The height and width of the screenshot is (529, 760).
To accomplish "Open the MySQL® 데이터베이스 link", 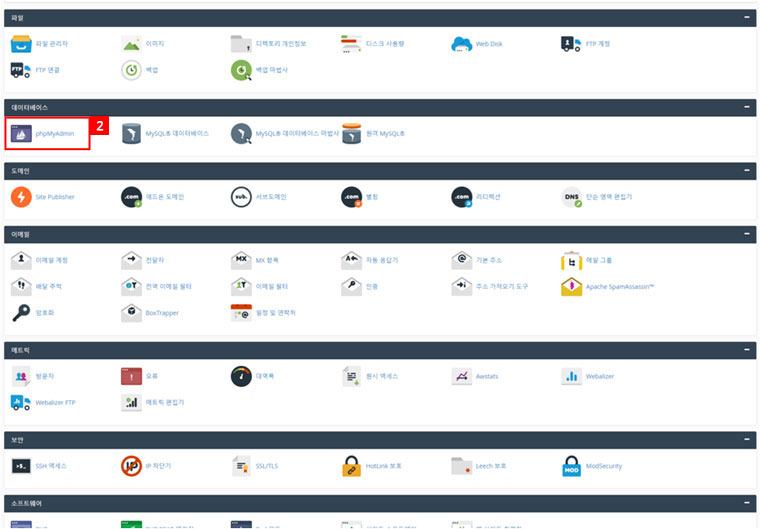I will 177,133.
